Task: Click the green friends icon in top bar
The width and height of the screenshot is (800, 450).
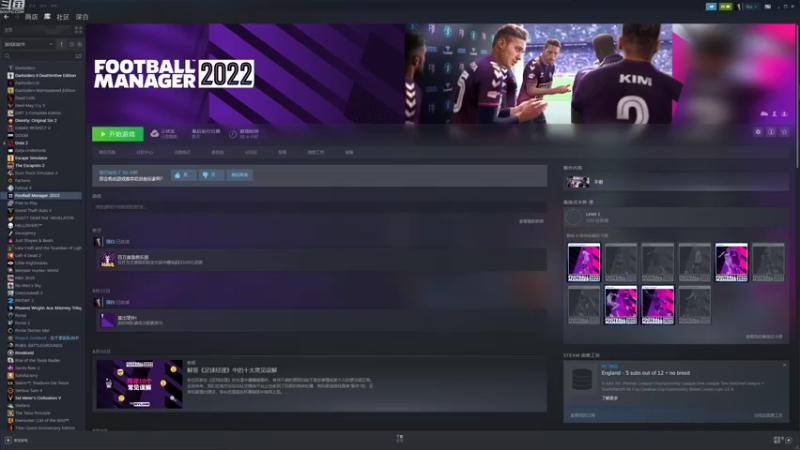Action: pos(725,7)
